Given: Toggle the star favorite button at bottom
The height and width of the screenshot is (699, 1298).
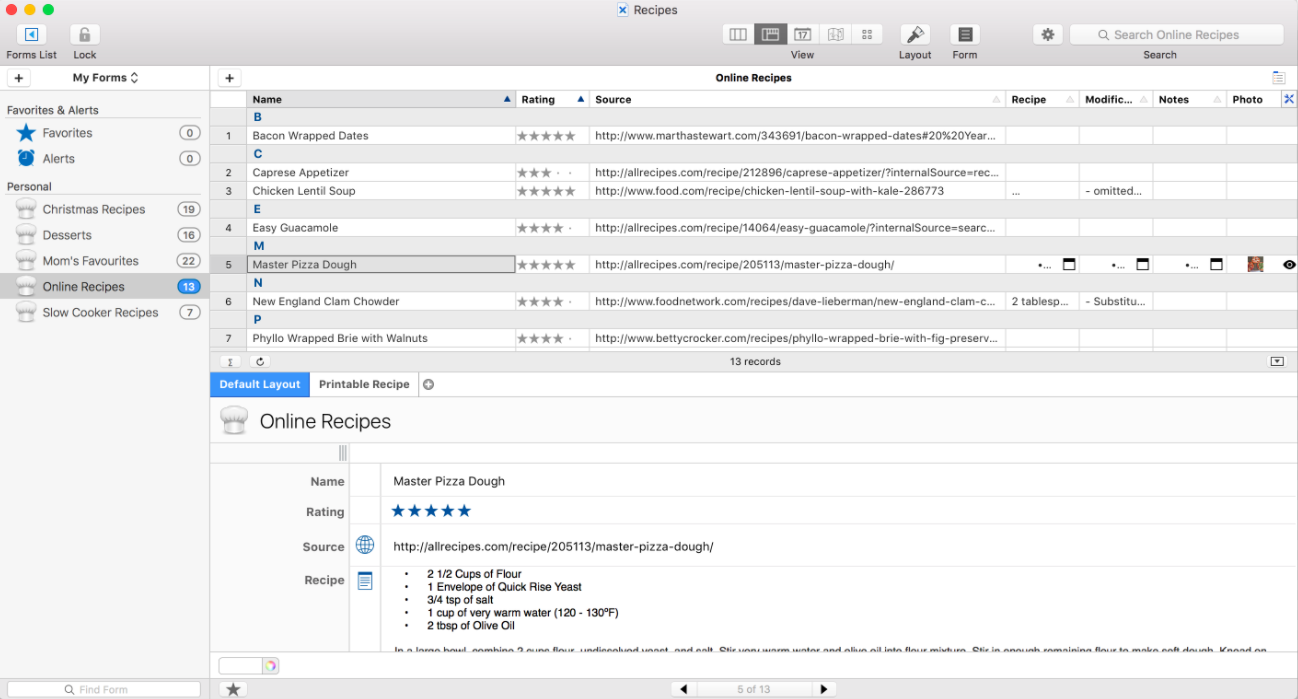Looking at the screenshot, I should point(233,689).
